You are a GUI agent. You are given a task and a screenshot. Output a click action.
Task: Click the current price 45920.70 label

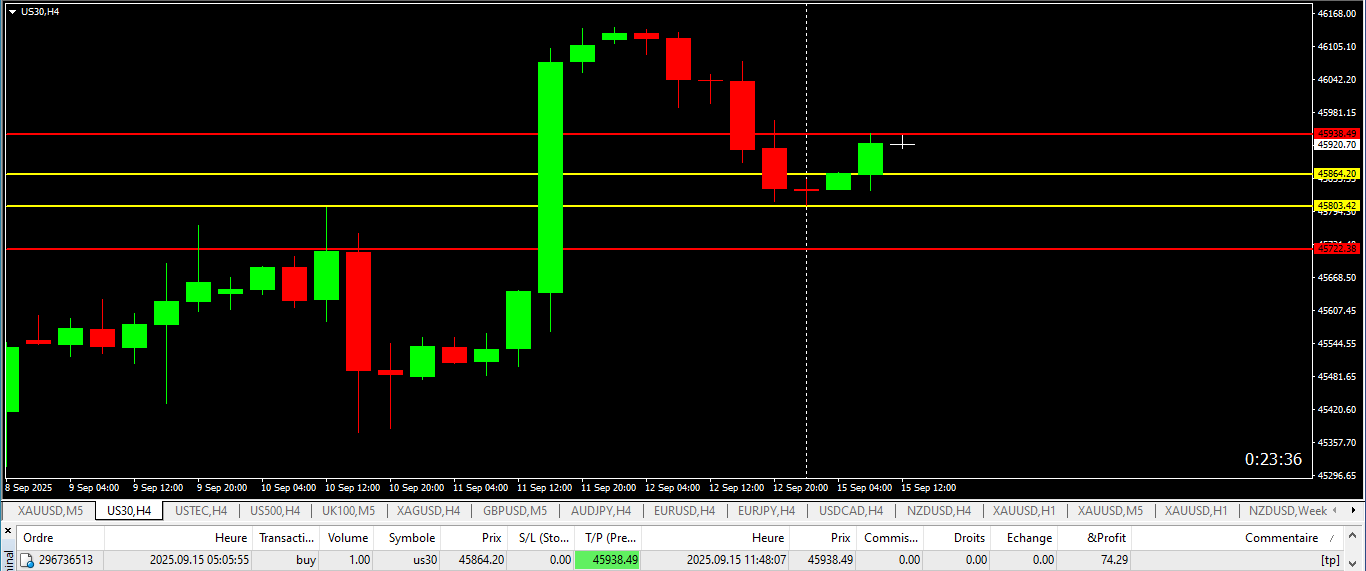pyautogui.click(x=1337, y=145)
